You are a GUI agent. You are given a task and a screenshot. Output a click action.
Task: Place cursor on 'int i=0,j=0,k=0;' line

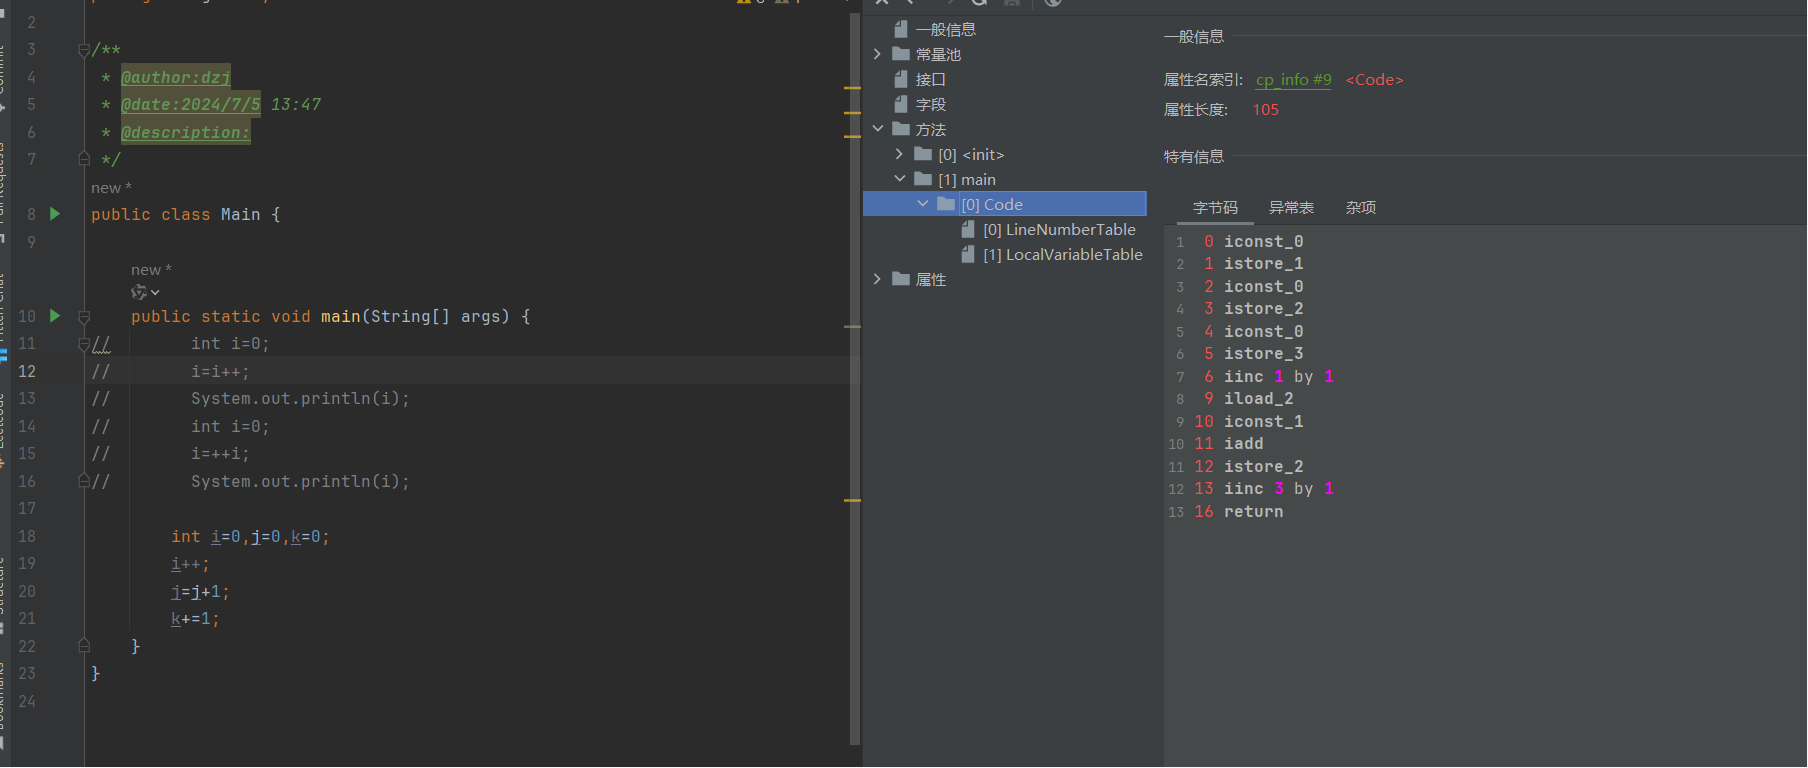pyautogui.click(x=250, y=537)
